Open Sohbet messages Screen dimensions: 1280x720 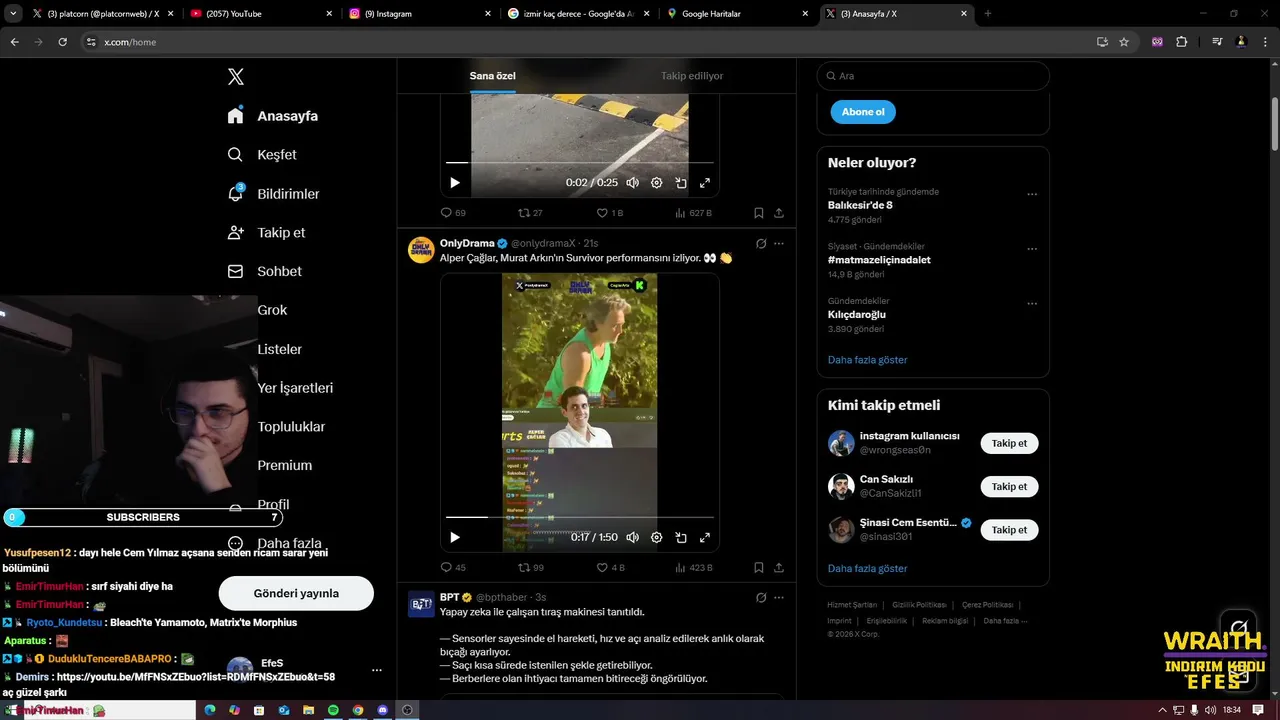(264, 272)
